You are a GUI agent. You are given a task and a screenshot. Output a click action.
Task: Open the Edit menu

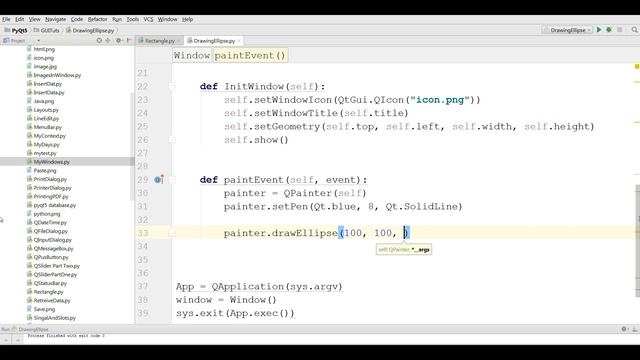pos(19,19)
